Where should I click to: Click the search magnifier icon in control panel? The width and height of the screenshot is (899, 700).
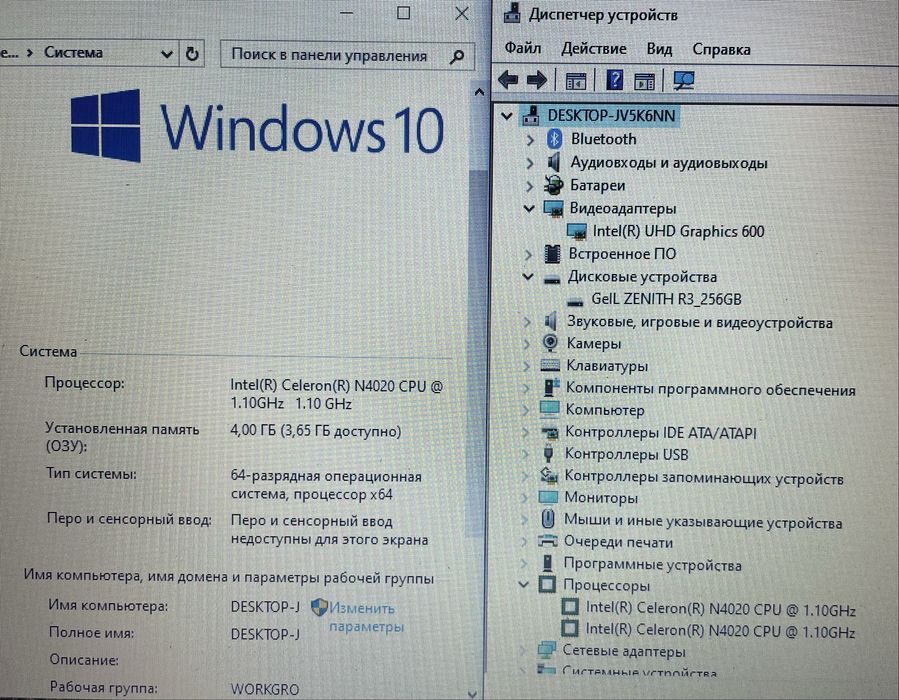457,56
